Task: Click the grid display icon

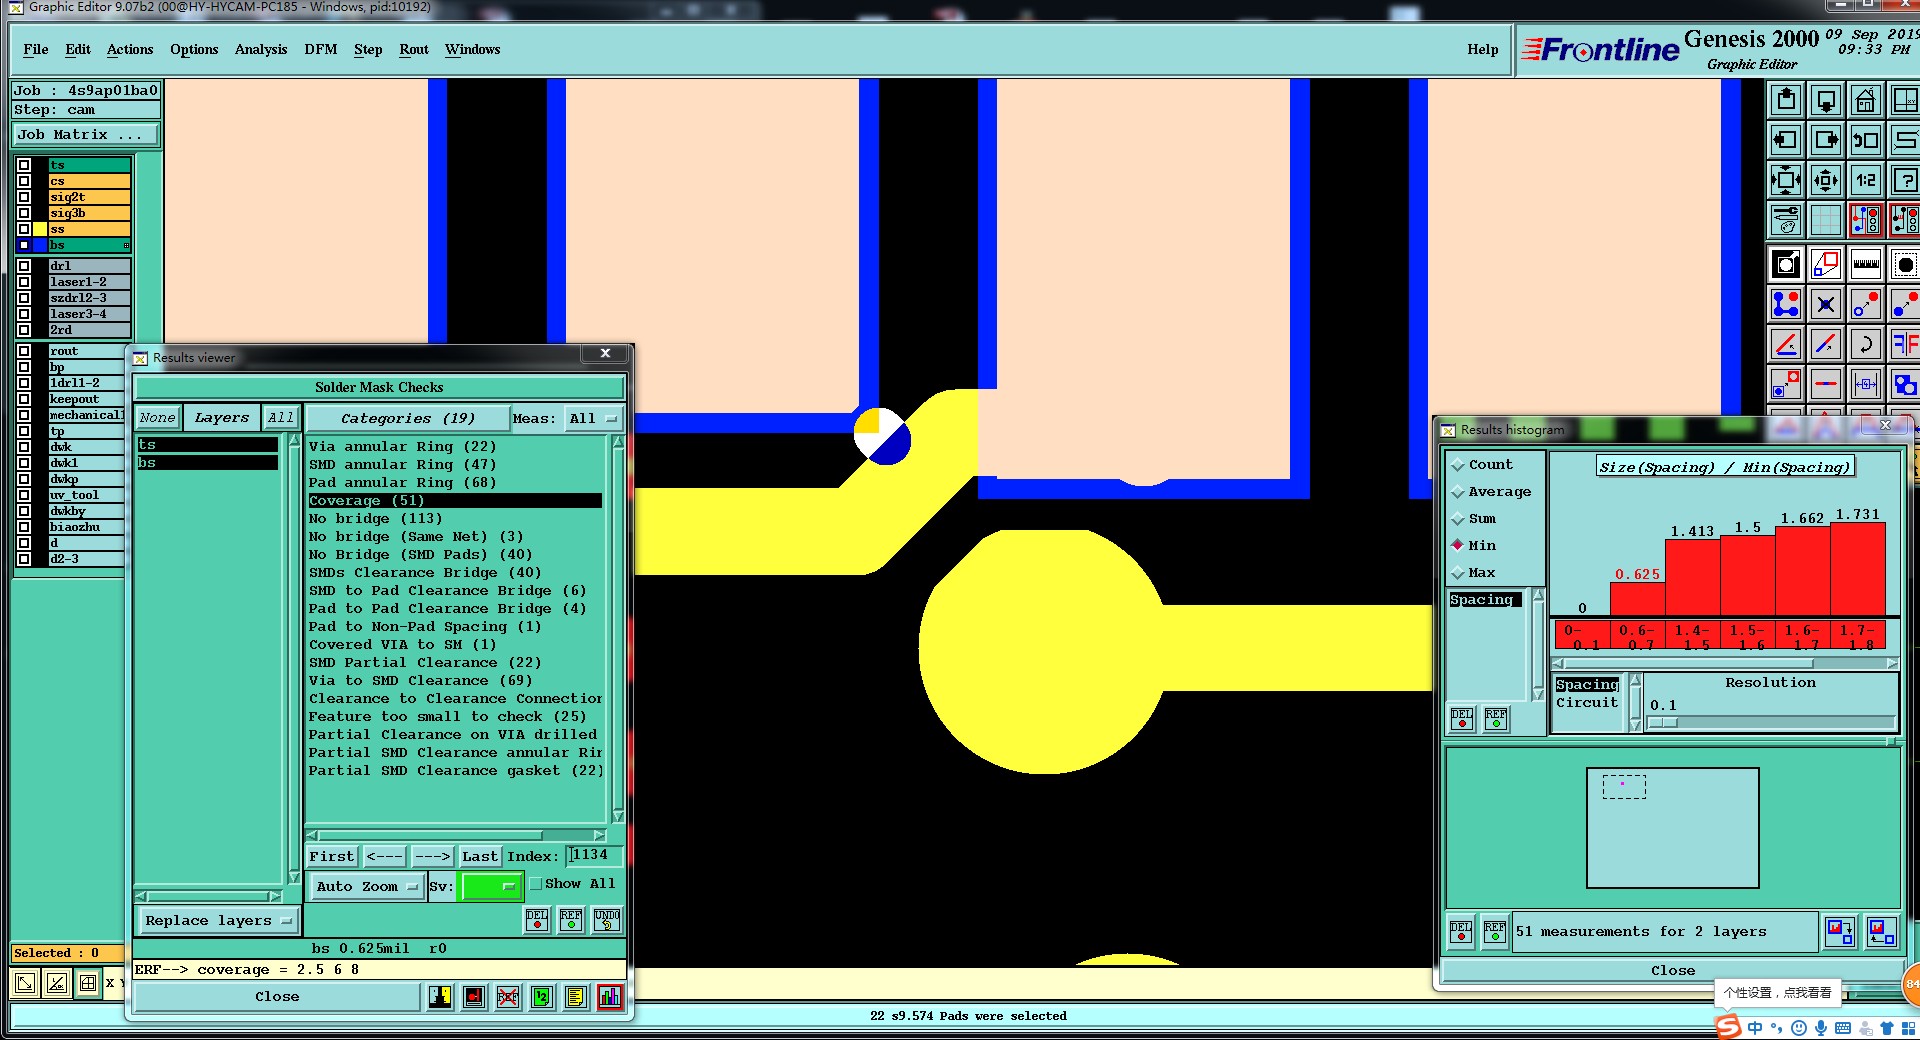Action: click(1826, 220)
